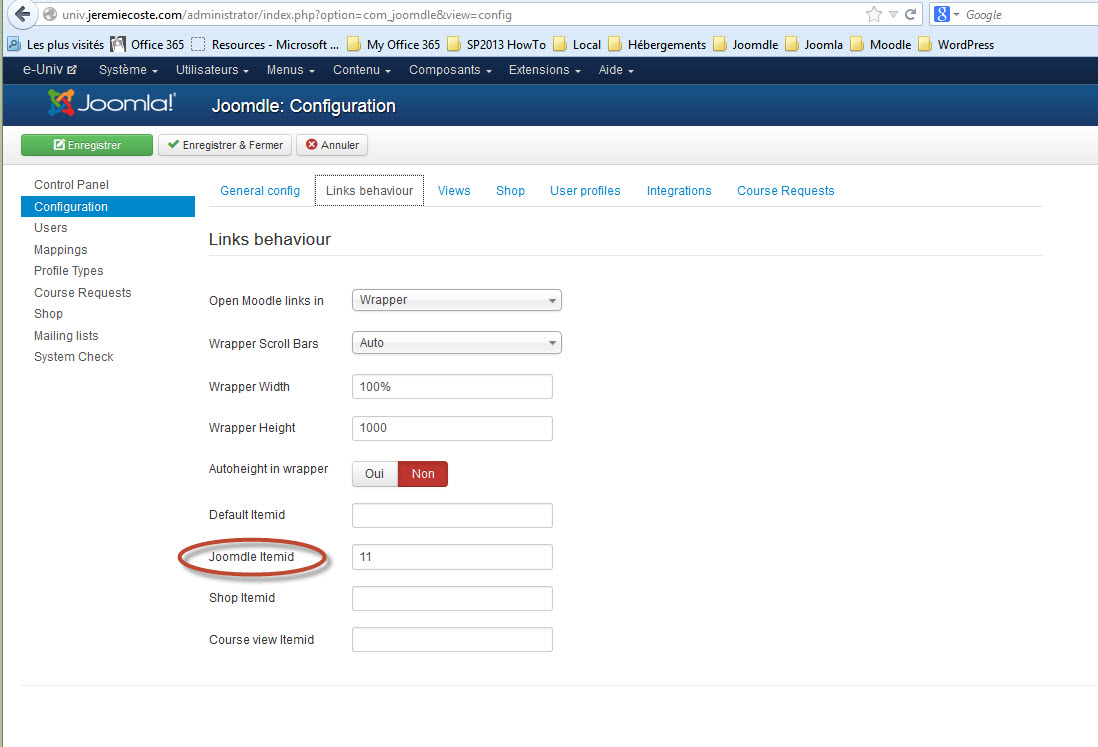Click the Joomdle Itemid input field

[x=452, y=557]
